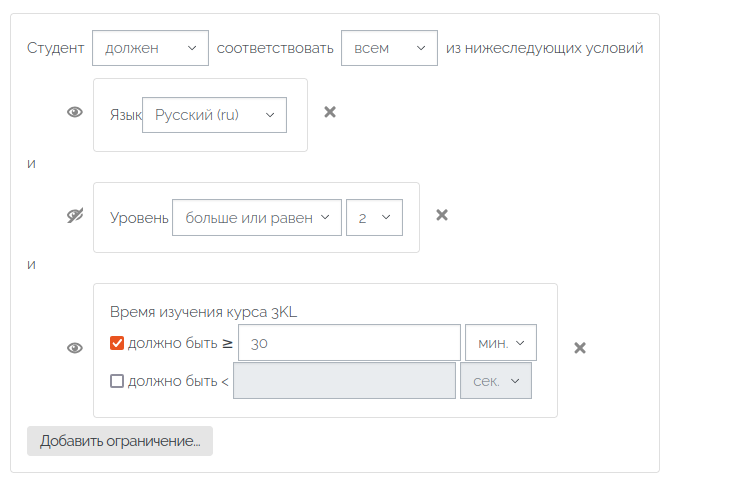Image resolution: width=731 pixels, height=482 pixels.
Task: Click the empty maximum time field
Action: 345,381
